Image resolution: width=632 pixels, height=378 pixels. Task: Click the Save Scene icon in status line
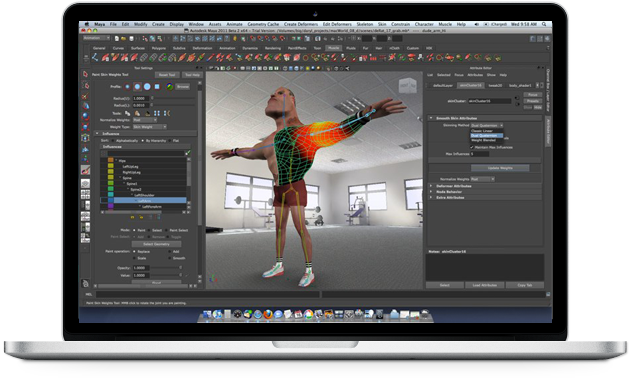[x=131, y=39]
